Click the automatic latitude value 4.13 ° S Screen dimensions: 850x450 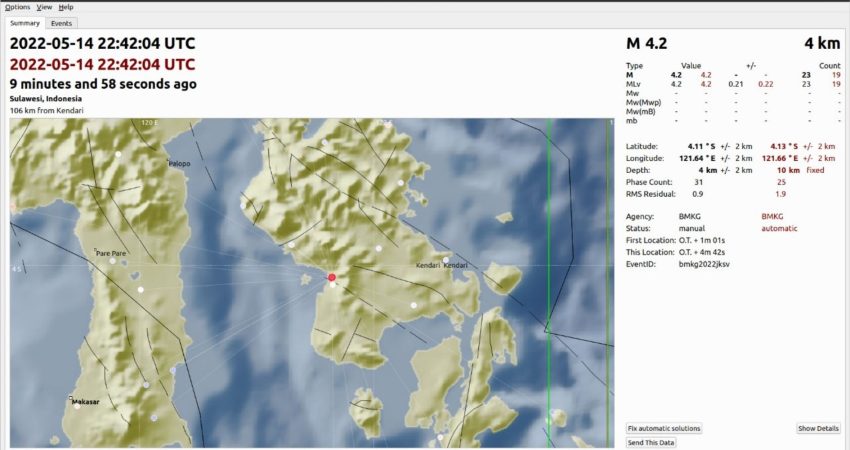[784, 146]
